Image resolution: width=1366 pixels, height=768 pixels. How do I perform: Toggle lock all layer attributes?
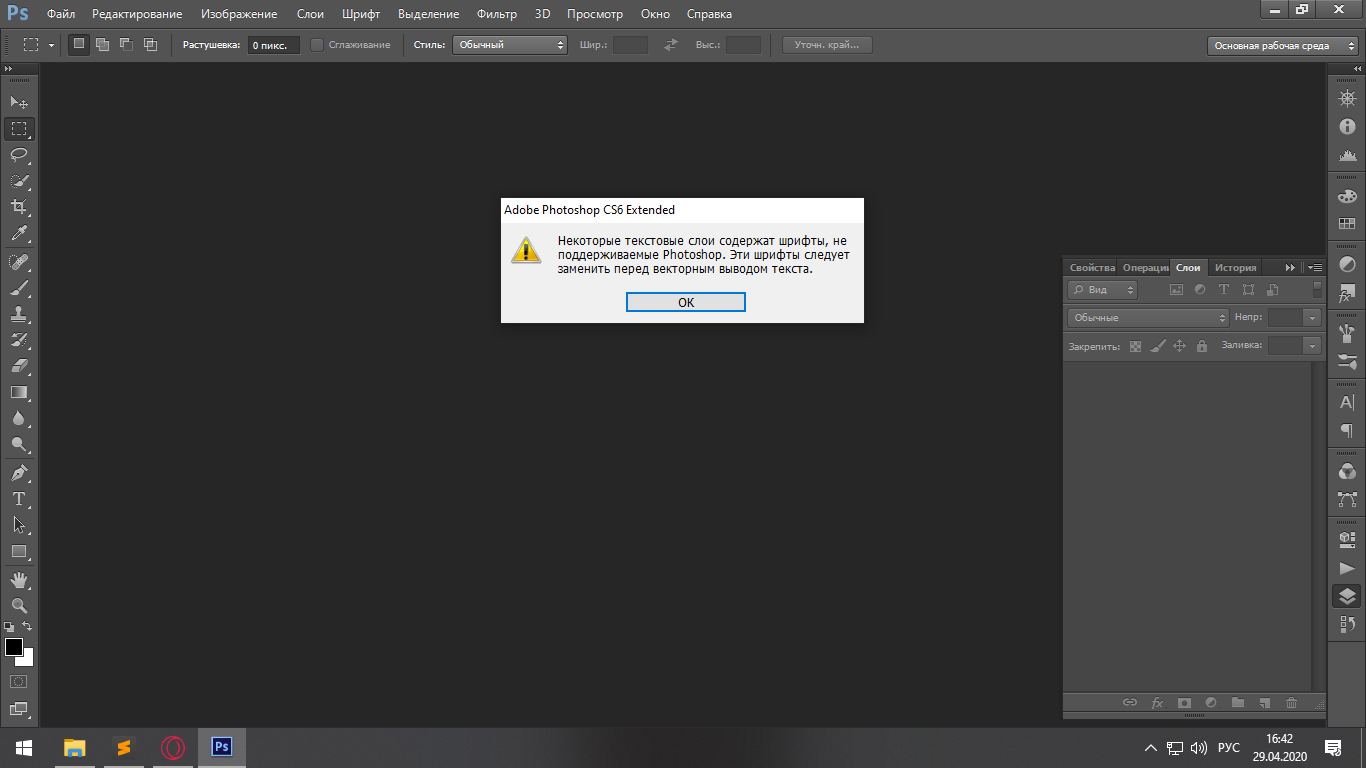tap(1202, 346)
